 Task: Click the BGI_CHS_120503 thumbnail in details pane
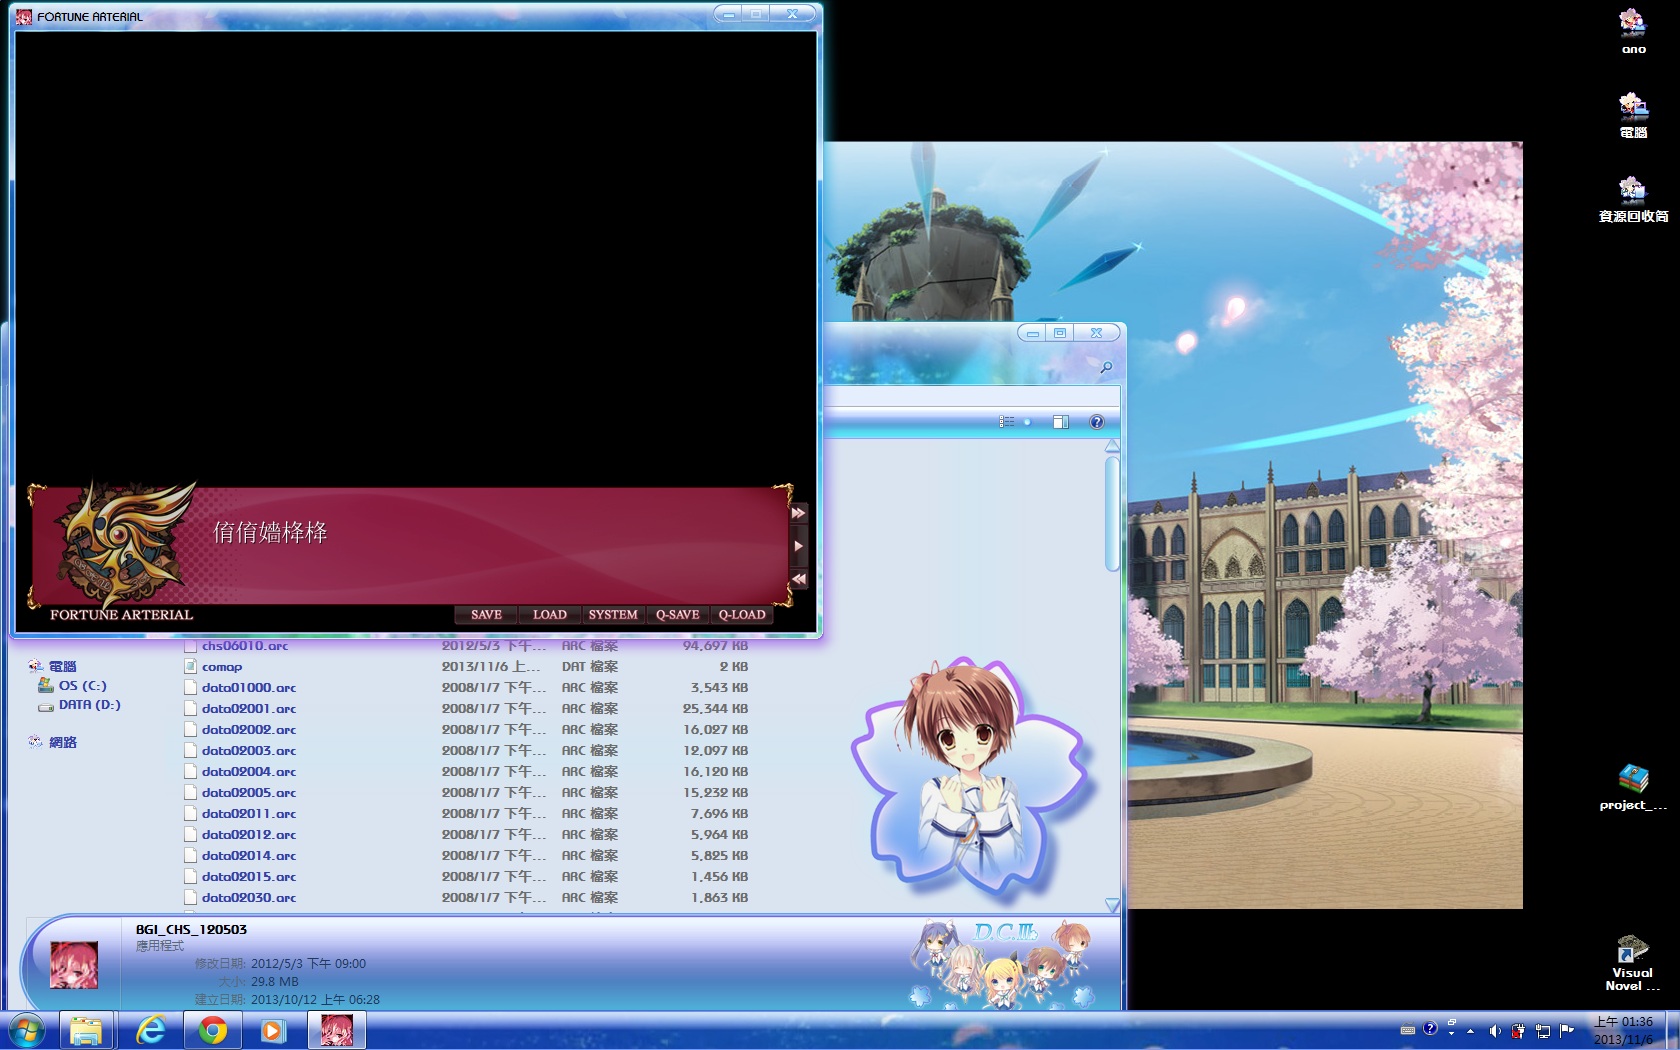point(74,965)
